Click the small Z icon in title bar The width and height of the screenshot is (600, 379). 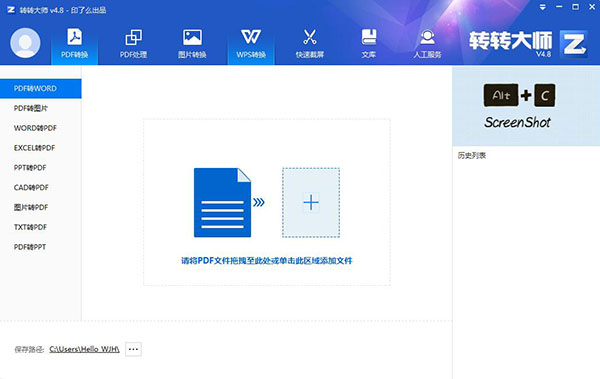pos(11,10)
